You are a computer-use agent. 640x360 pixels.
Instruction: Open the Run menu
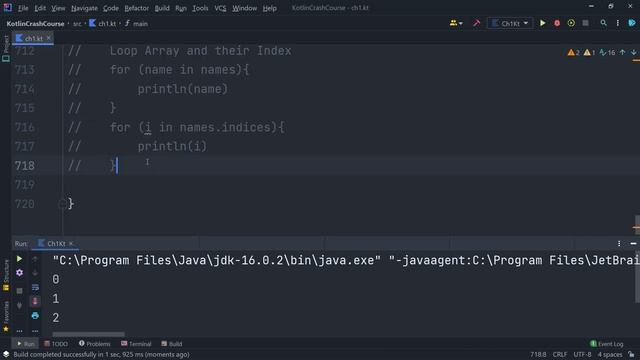[x=180, y=8]
